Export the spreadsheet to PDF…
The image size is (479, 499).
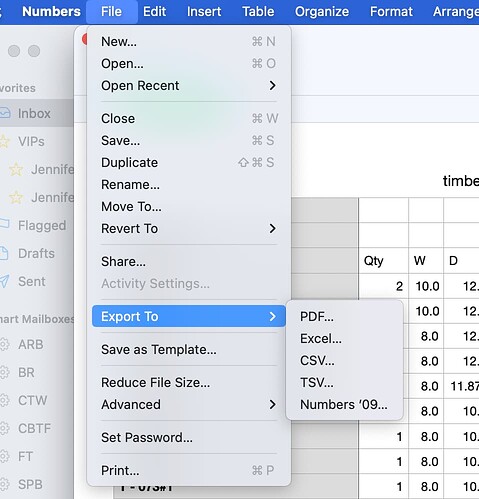coord(345,317)
